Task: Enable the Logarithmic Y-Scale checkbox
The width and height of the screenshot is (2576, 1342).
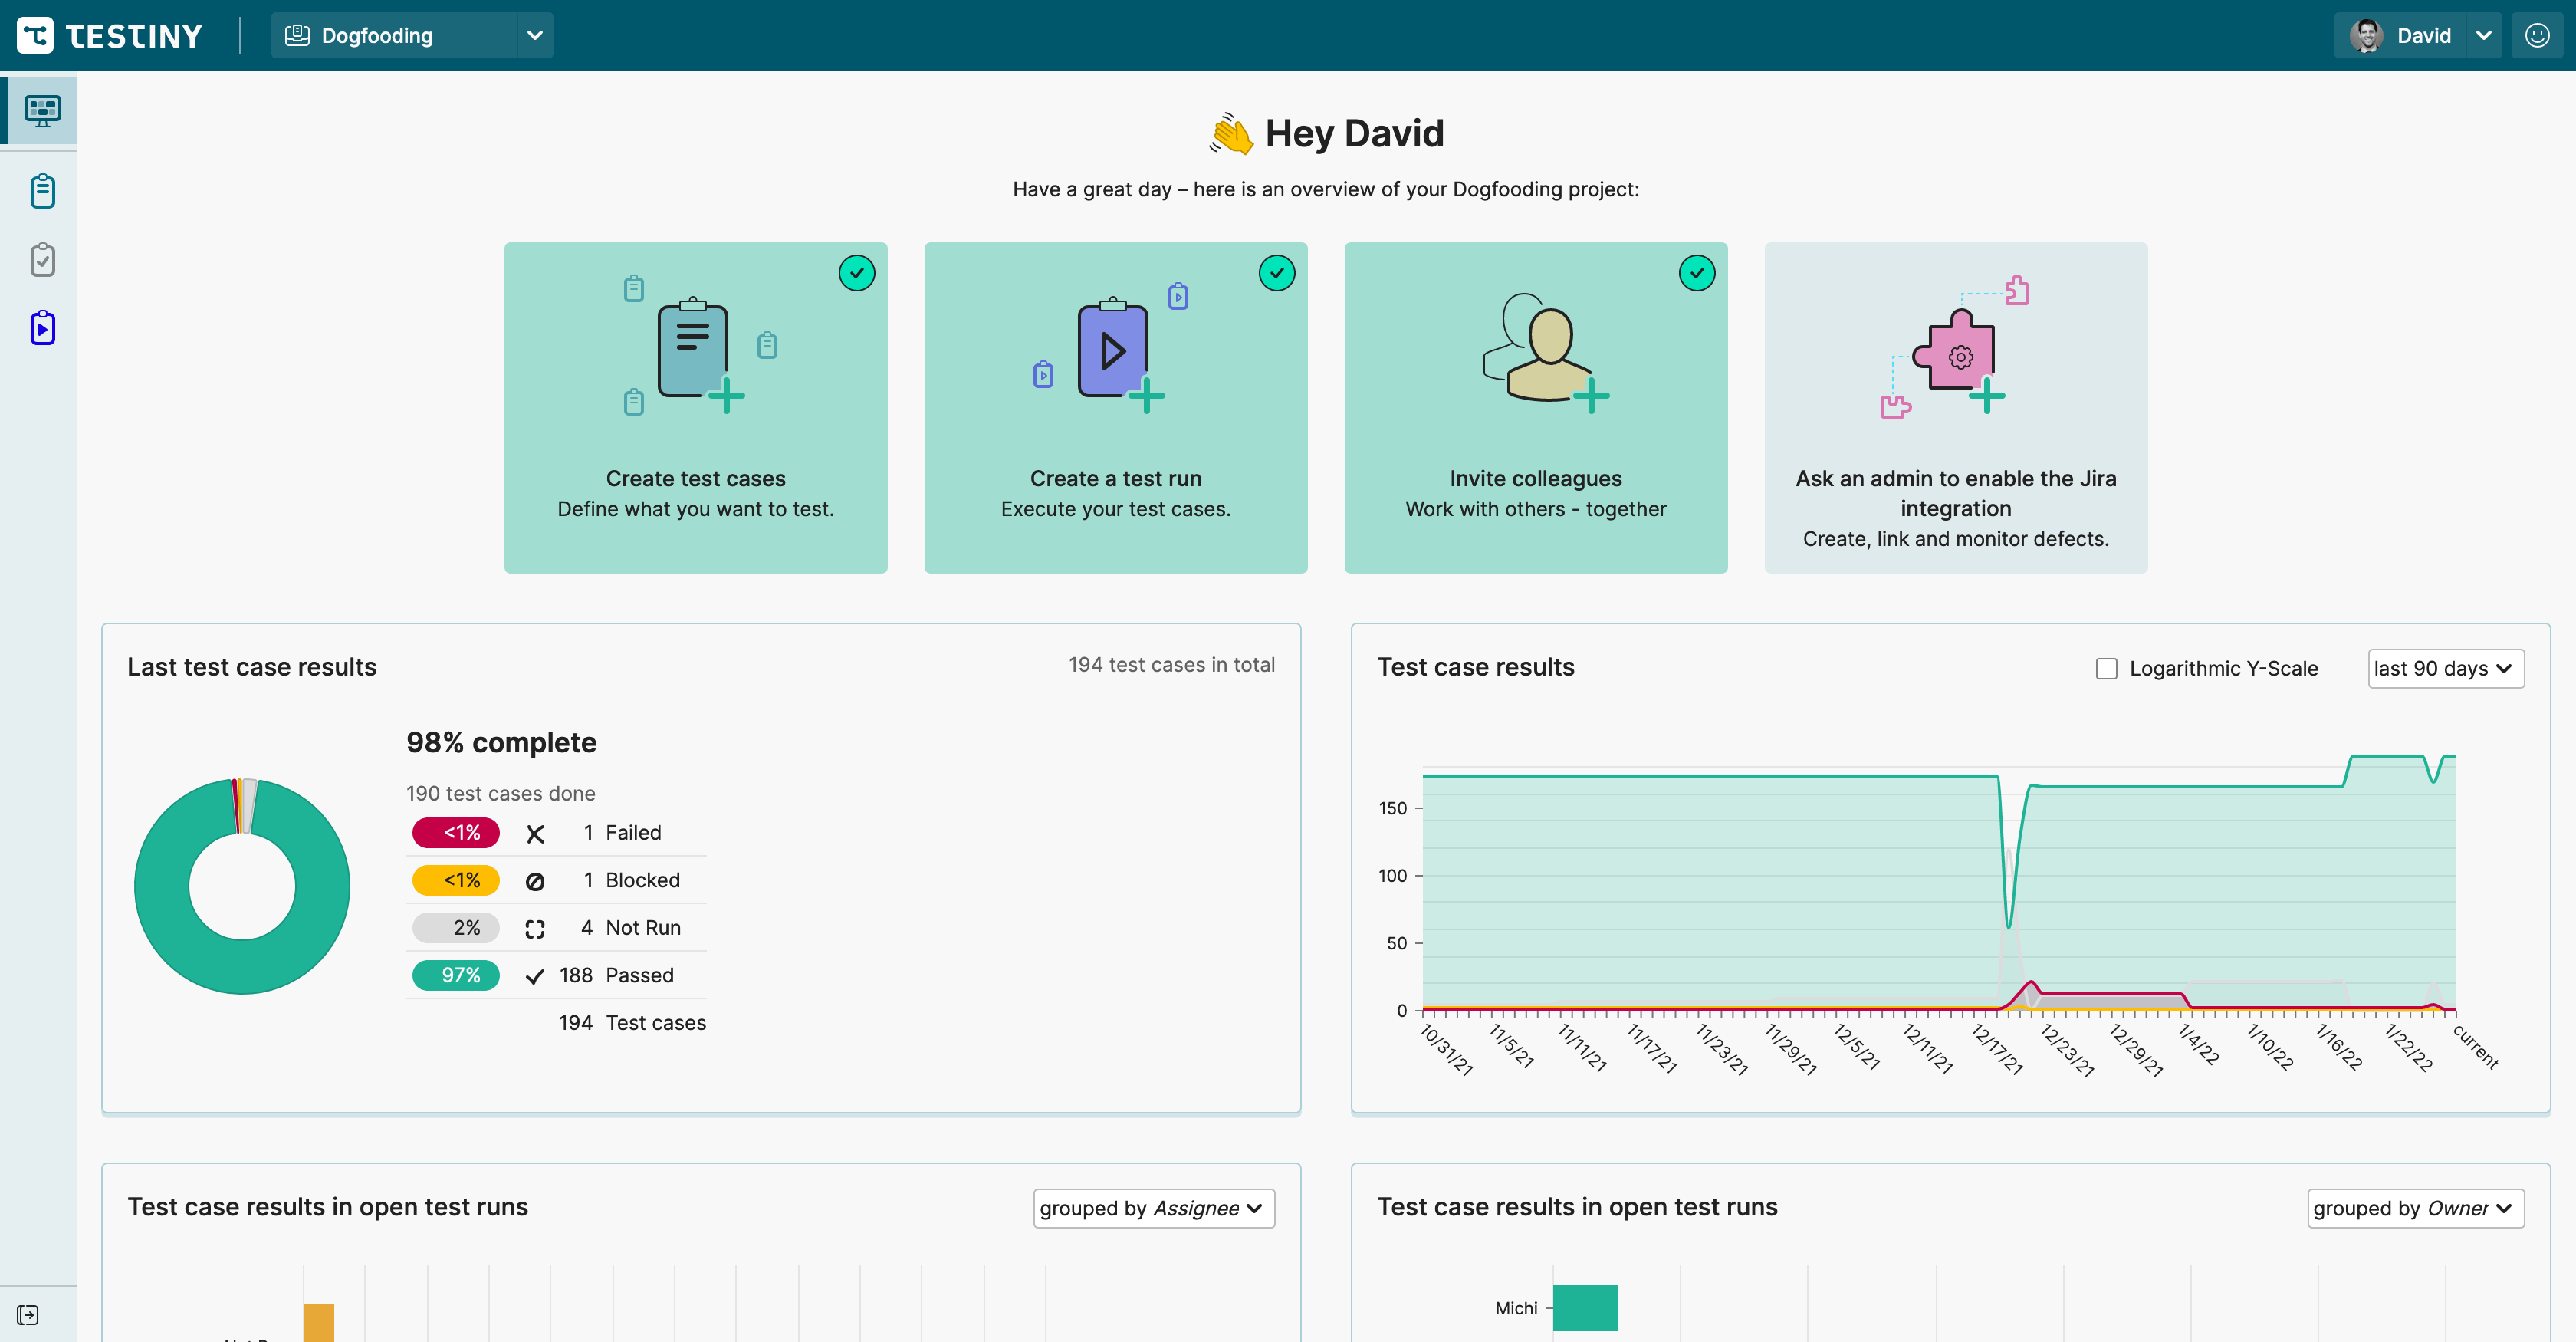Action: coord(2106,668)
